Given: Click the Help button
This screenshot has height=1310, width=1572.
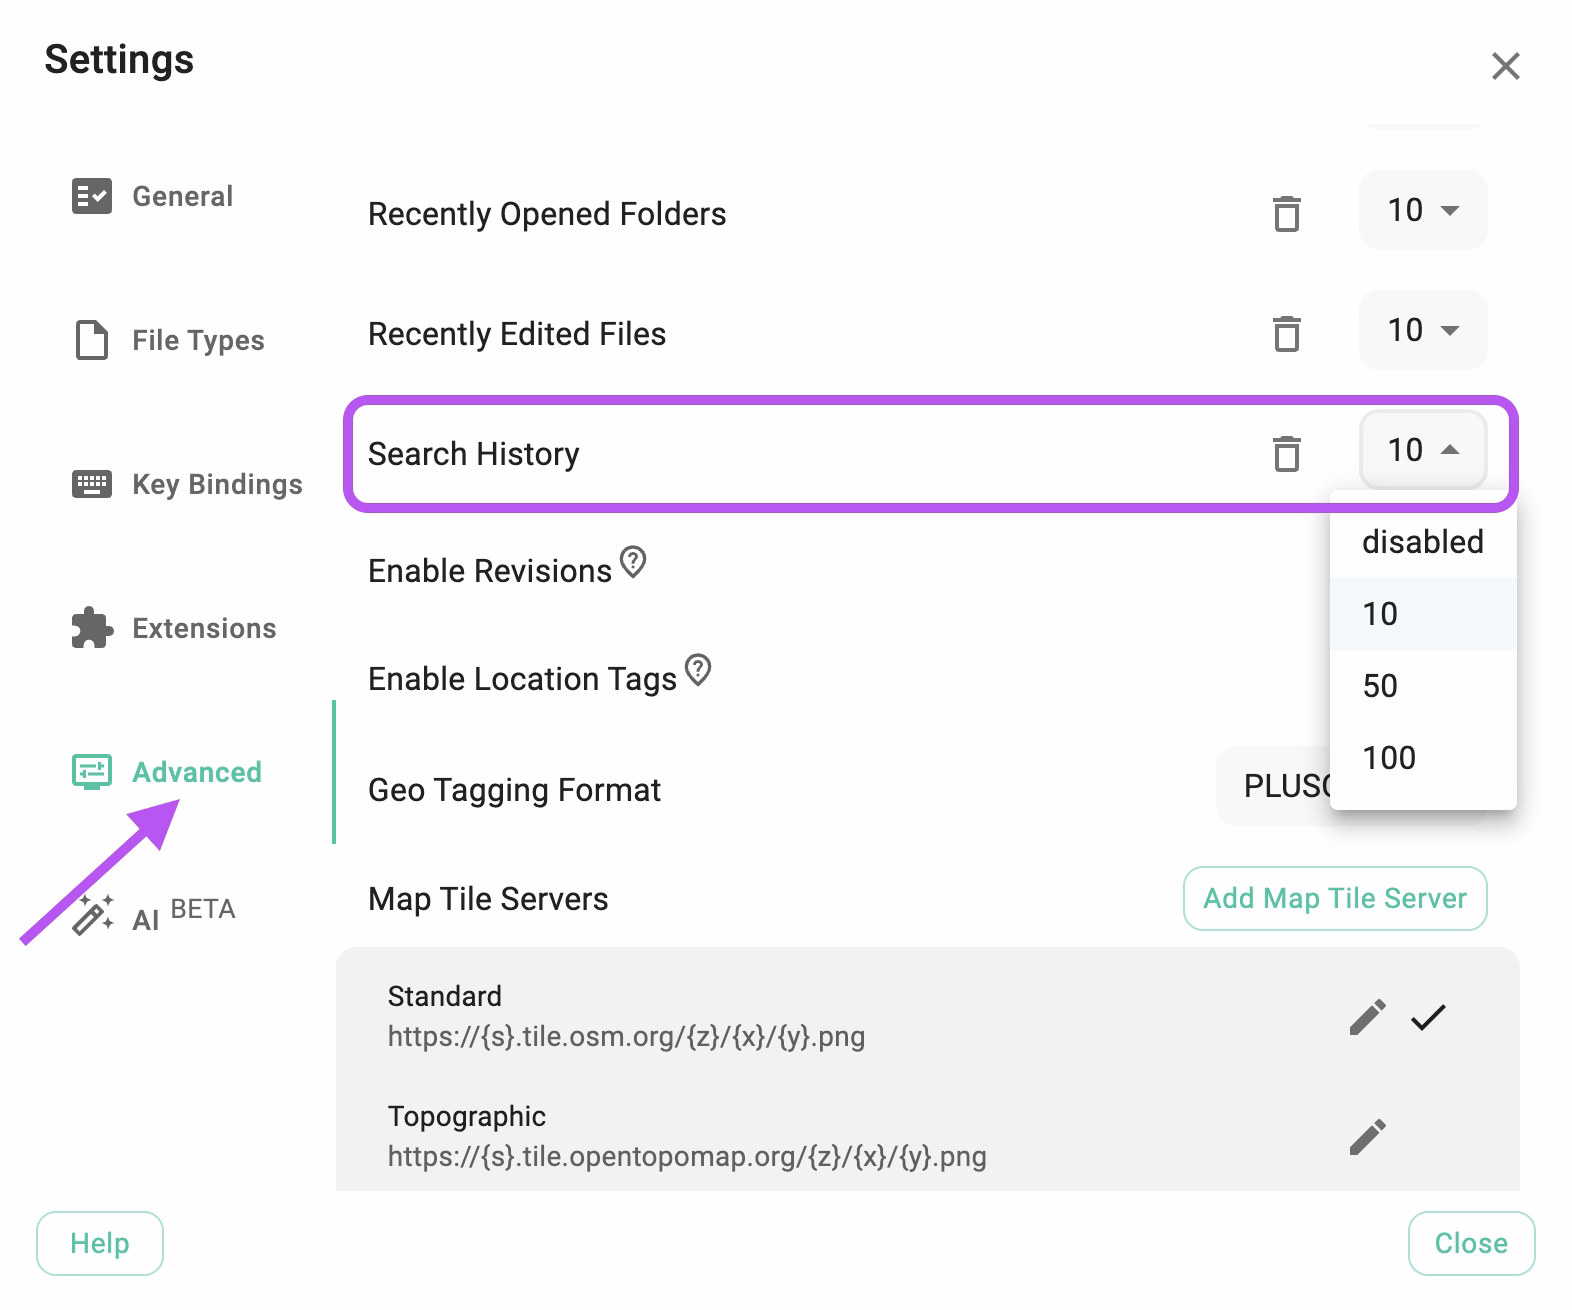Looking at the screenshot, I should (x=99, y=1243).
